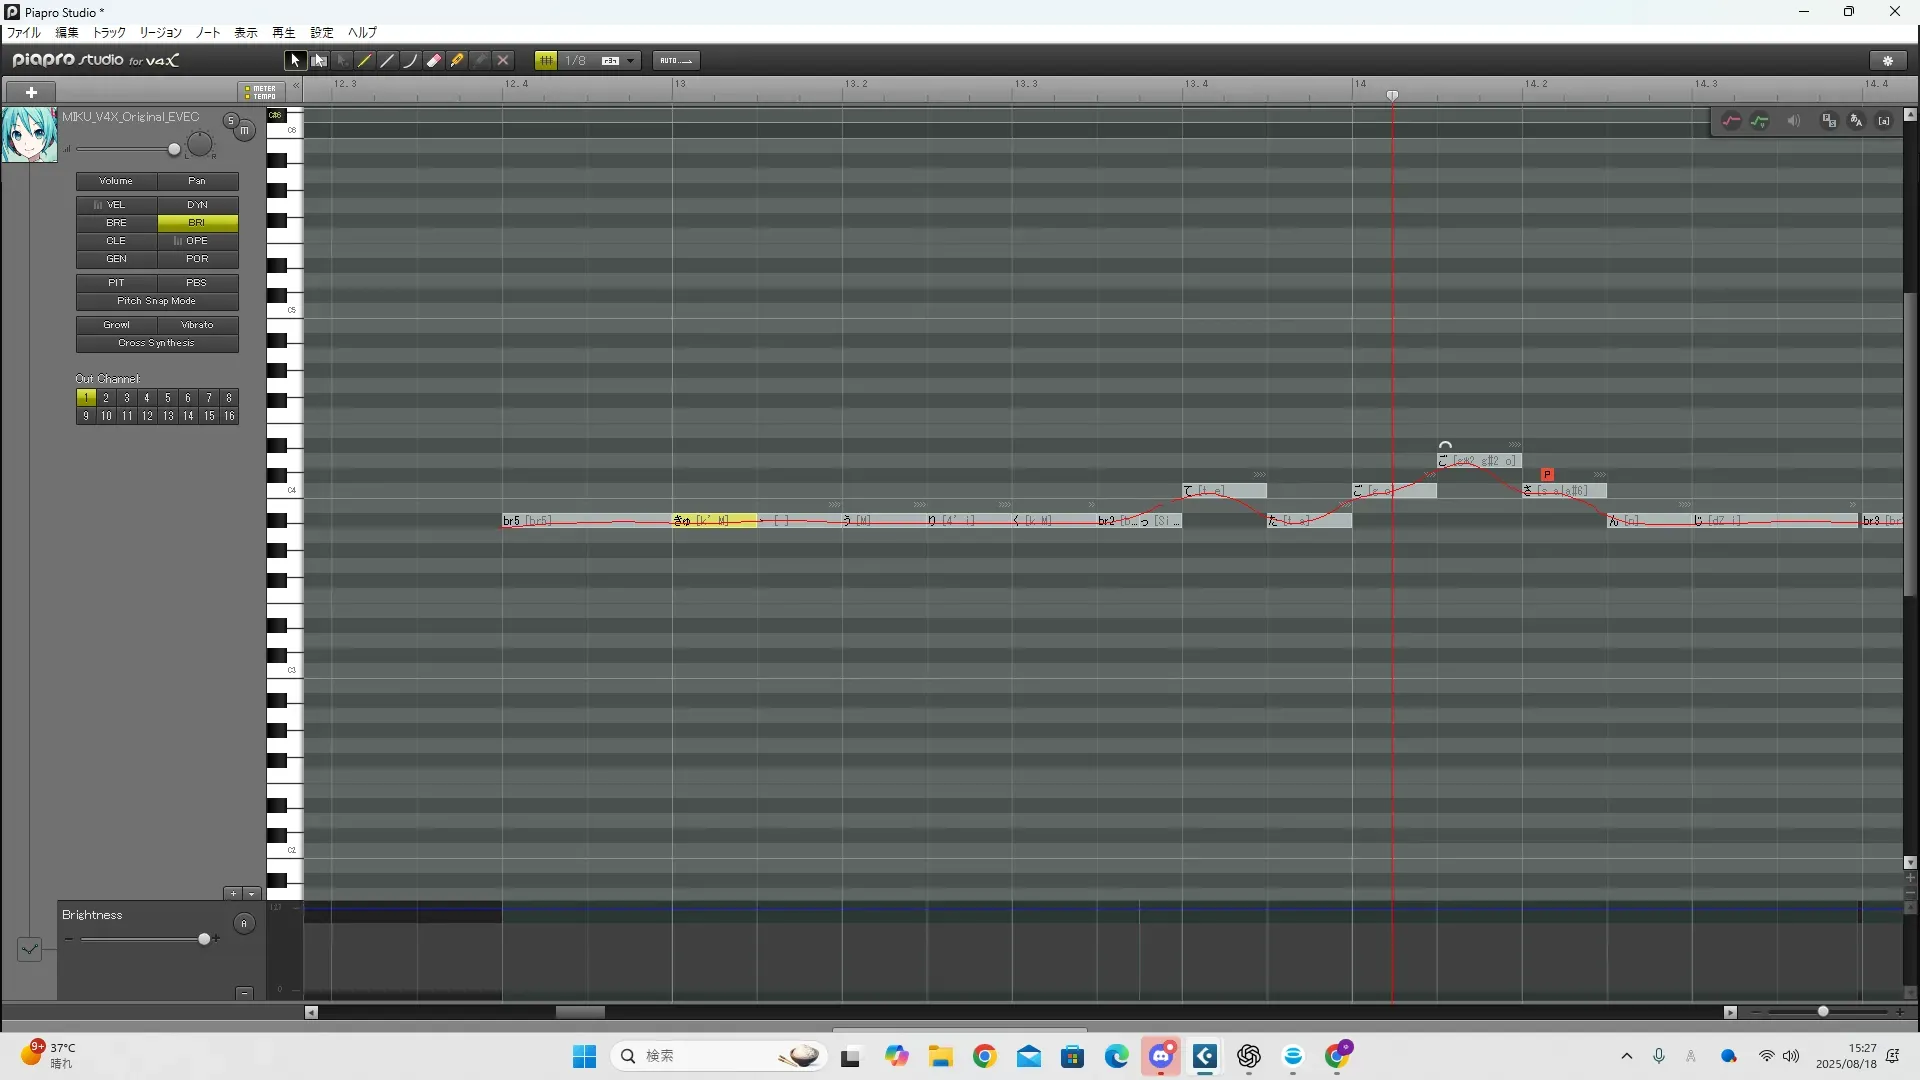The width and height of the screenshot is (1920, 1080).
Task: Open the ノート menu
Action: (x=208, y=33)
